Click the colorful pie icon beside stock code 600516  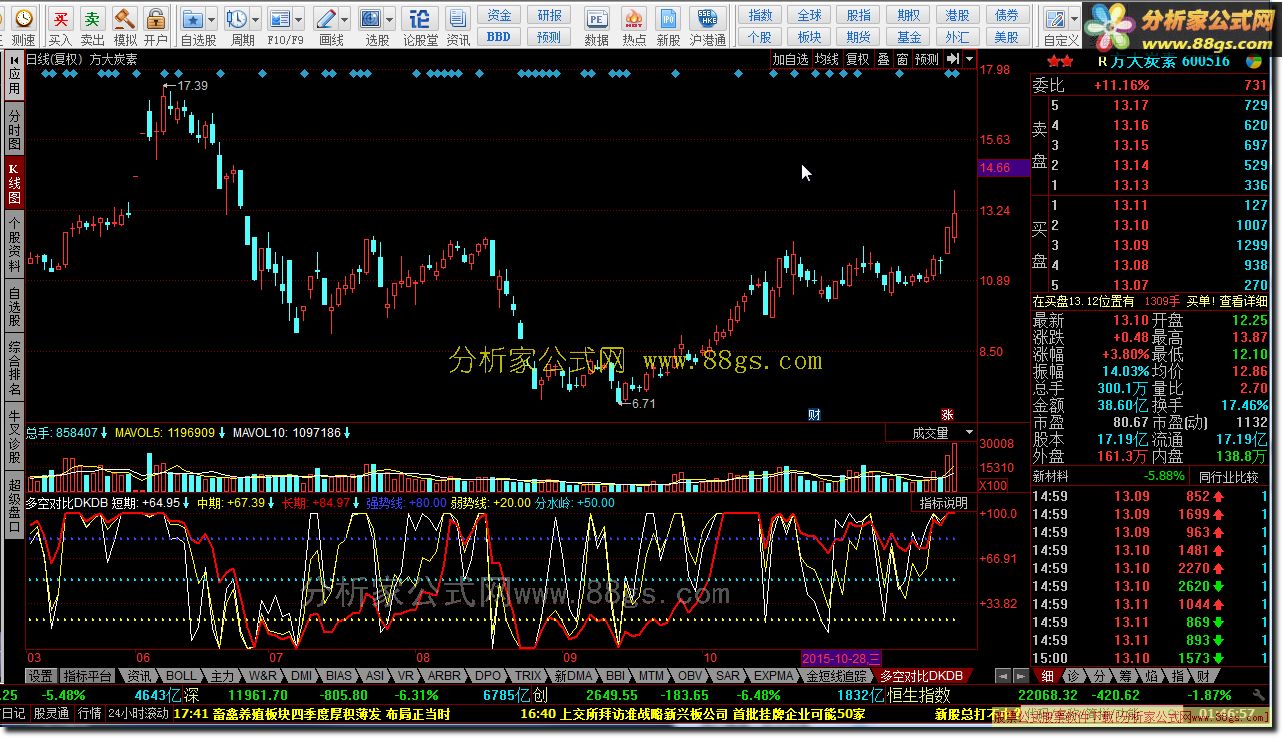(x=1253, y=60)
